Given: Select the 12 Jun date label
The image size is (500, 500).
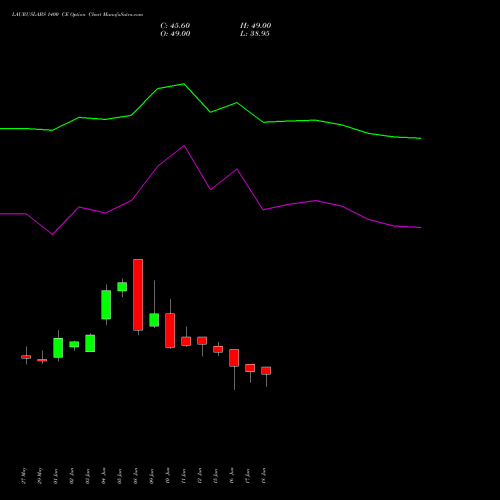Looking at the screenshot, I should tap(200, 476).
